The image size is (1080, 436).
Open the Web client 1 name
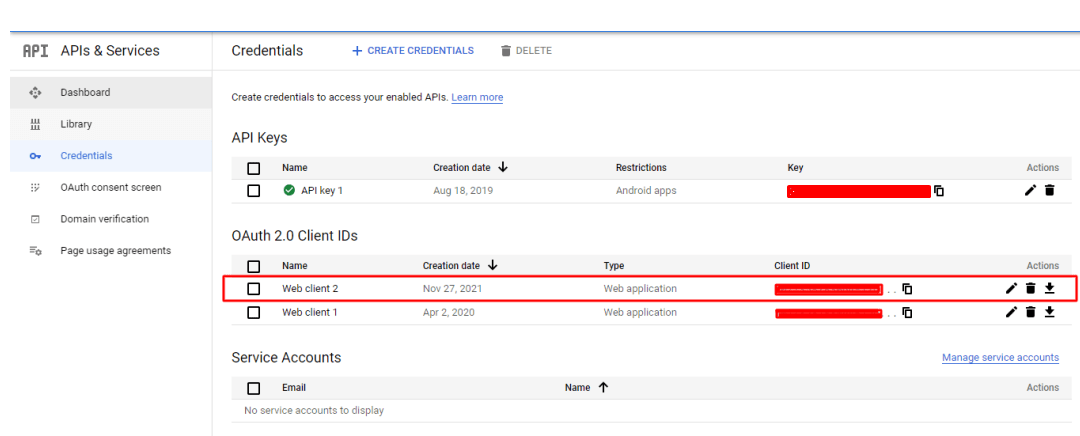click(x=310, y=312)
